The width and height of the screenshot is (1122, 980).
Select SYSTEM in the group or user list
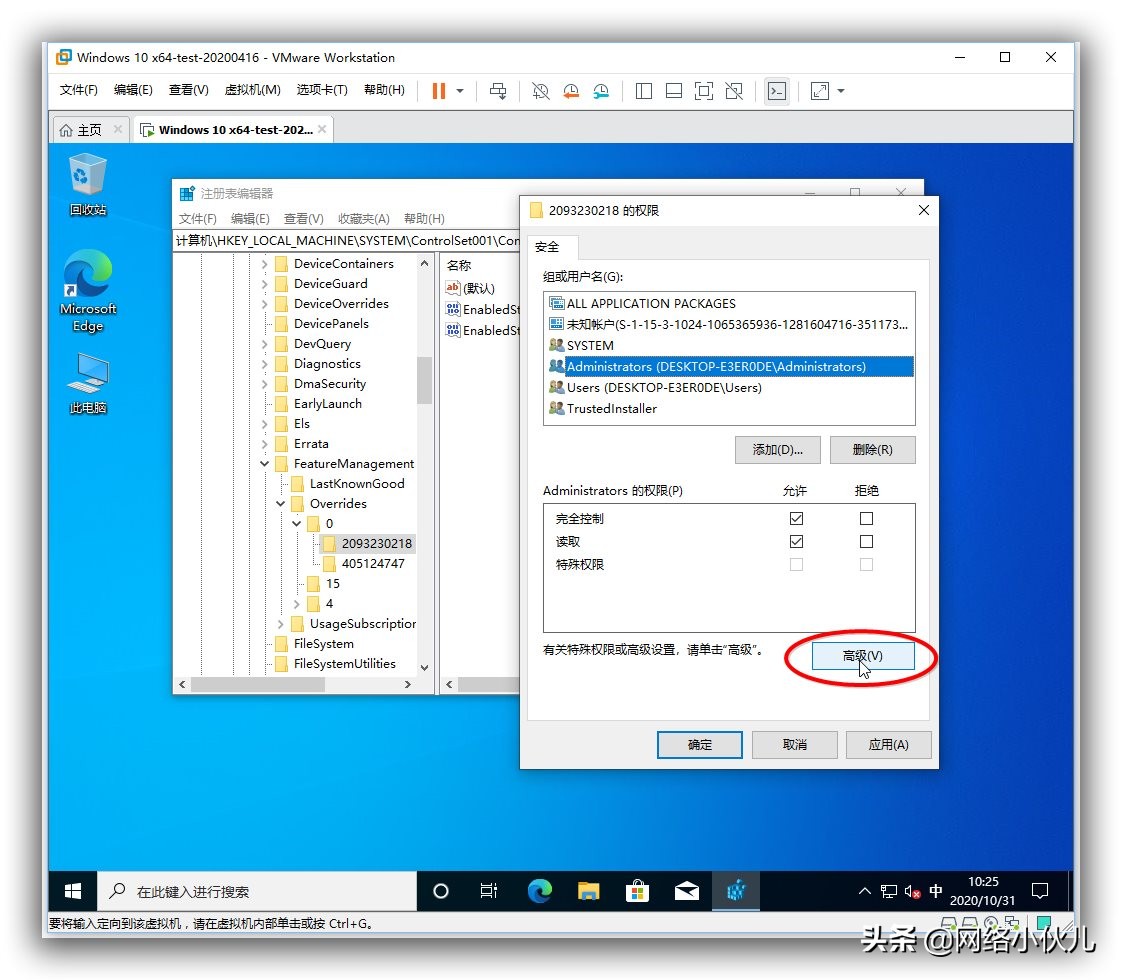[588, 345]
